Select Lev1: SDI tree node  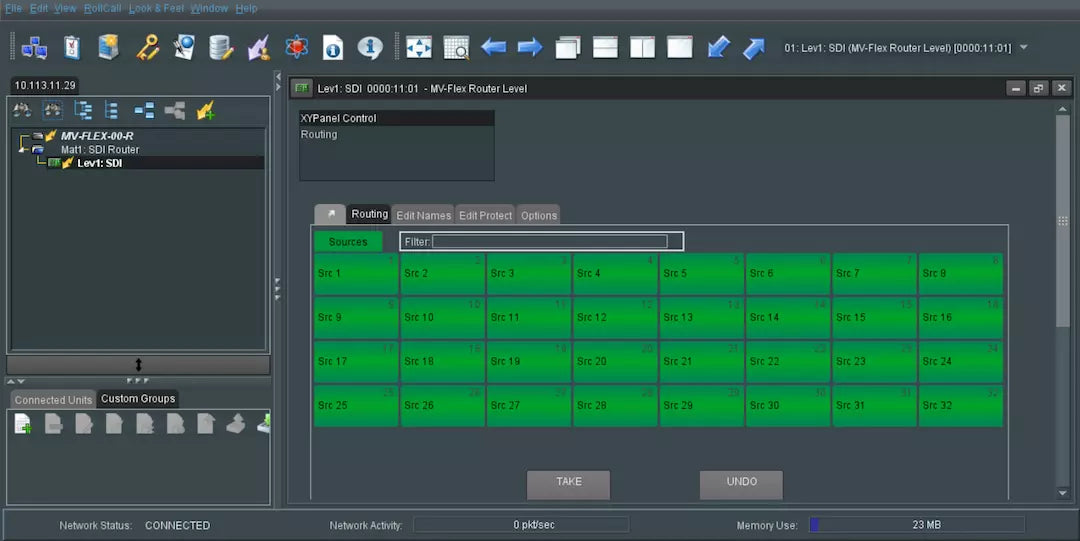tap(100, 163)
